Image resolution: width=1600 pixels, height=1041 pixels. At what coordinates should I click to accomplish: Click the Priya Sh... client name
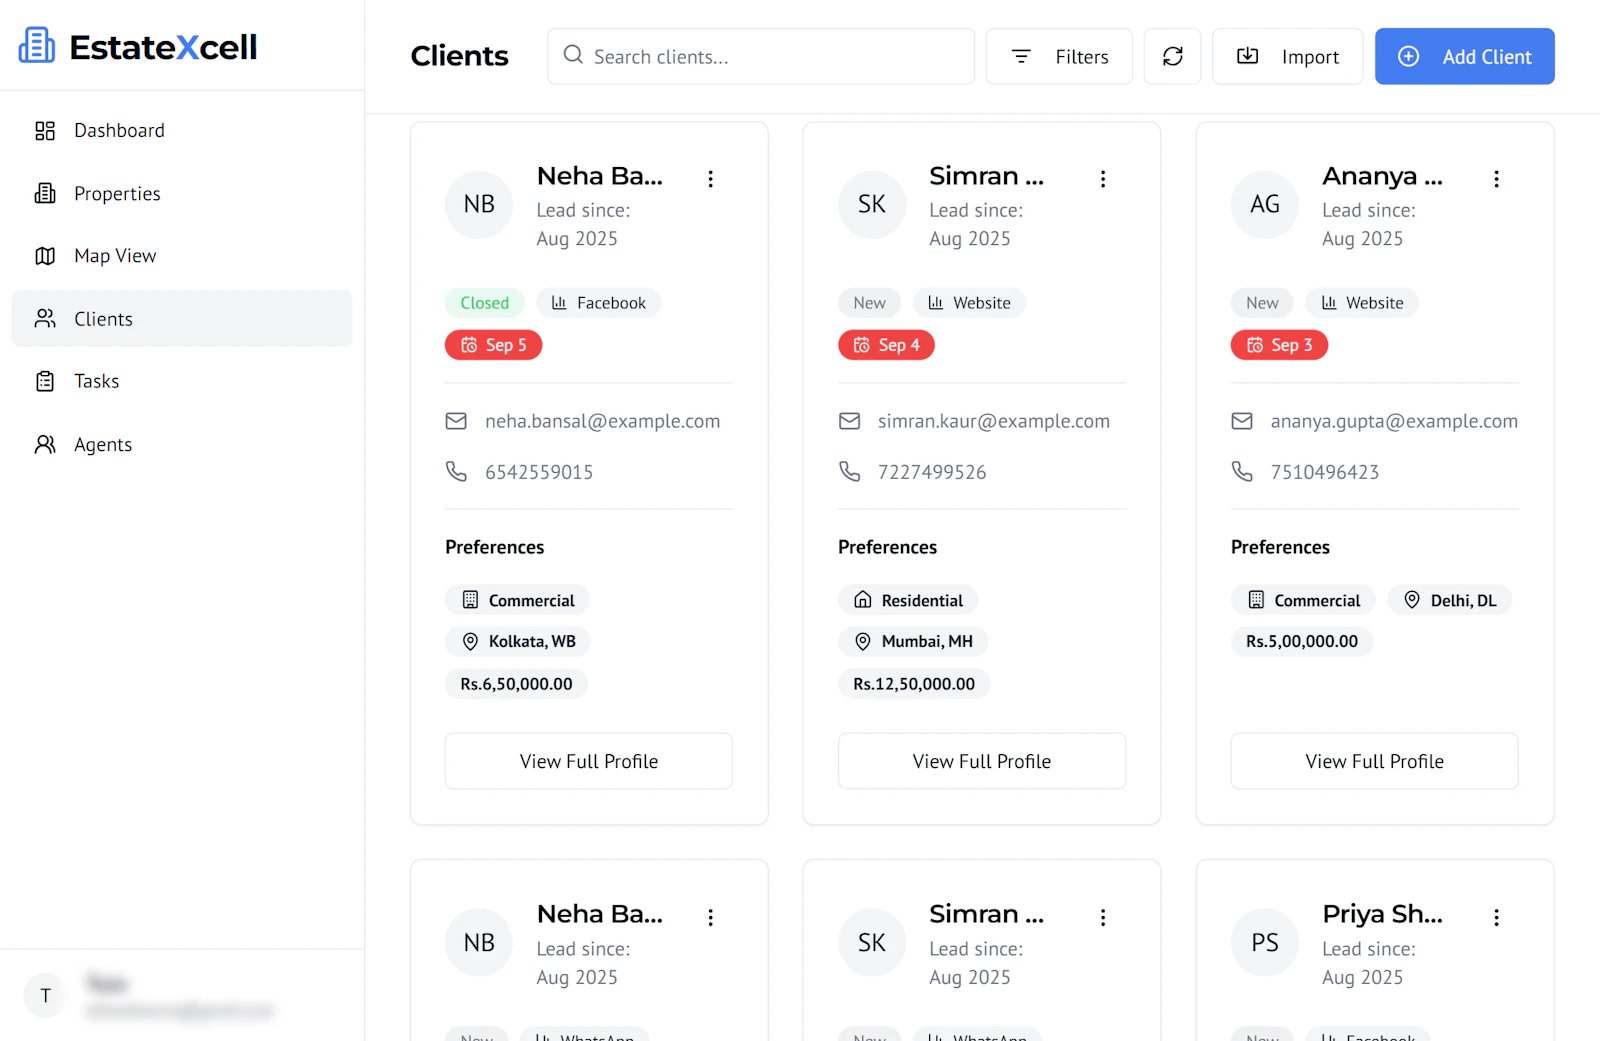(x=1382, y=914)
